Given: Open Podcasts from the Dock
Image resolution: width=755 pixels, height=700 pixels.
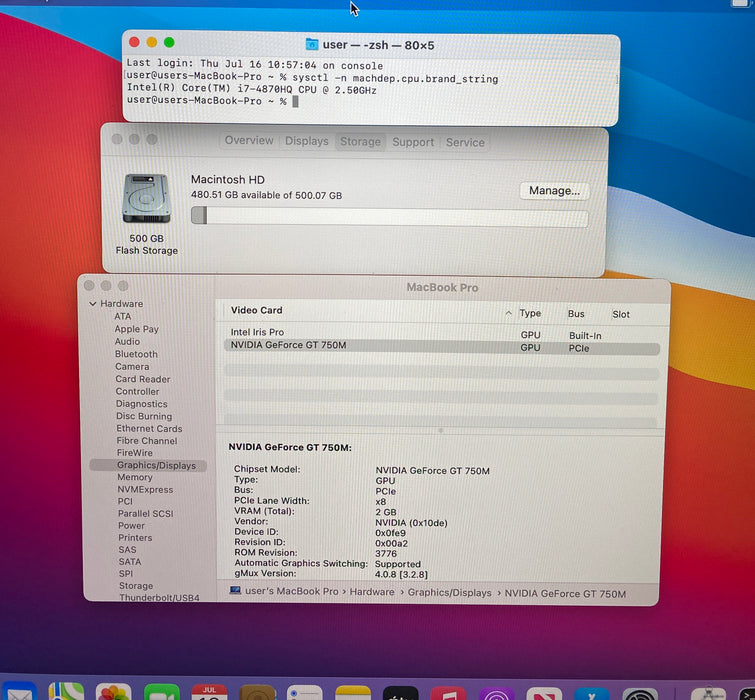Looking at the screenshot, I should pos(496,694).
